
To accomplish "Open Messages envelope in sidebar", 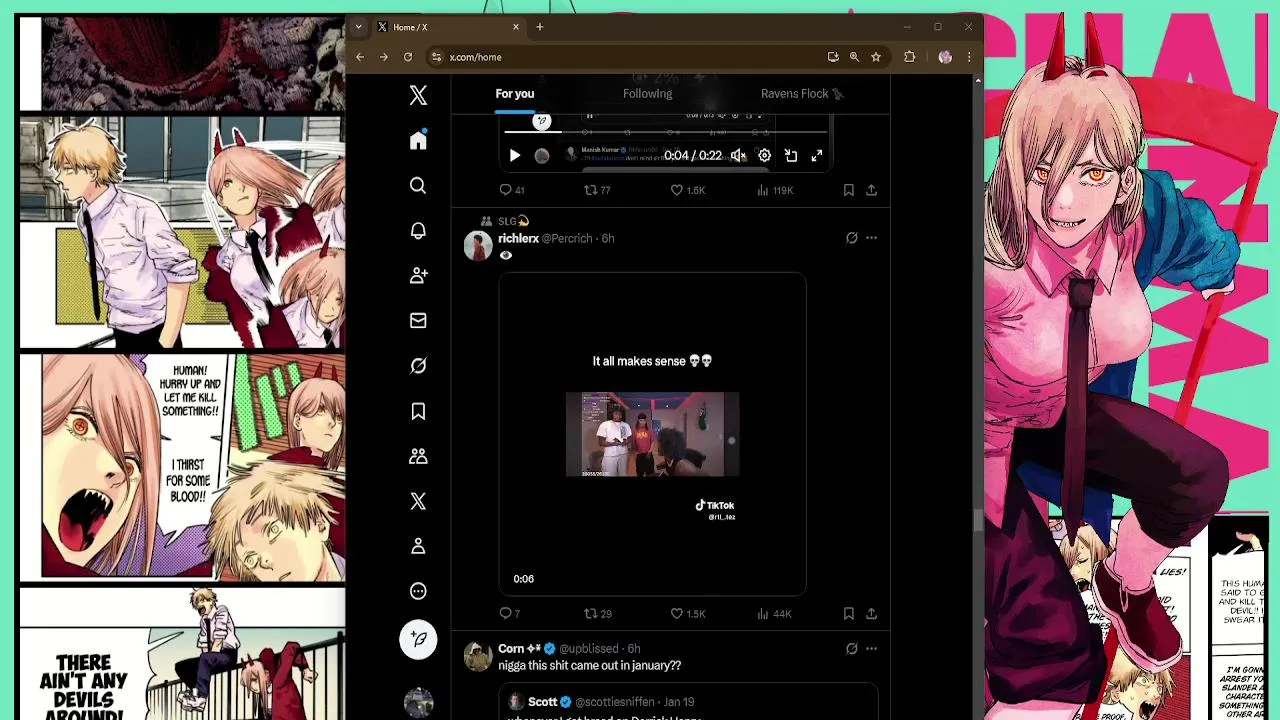I will tap(418, 321).
